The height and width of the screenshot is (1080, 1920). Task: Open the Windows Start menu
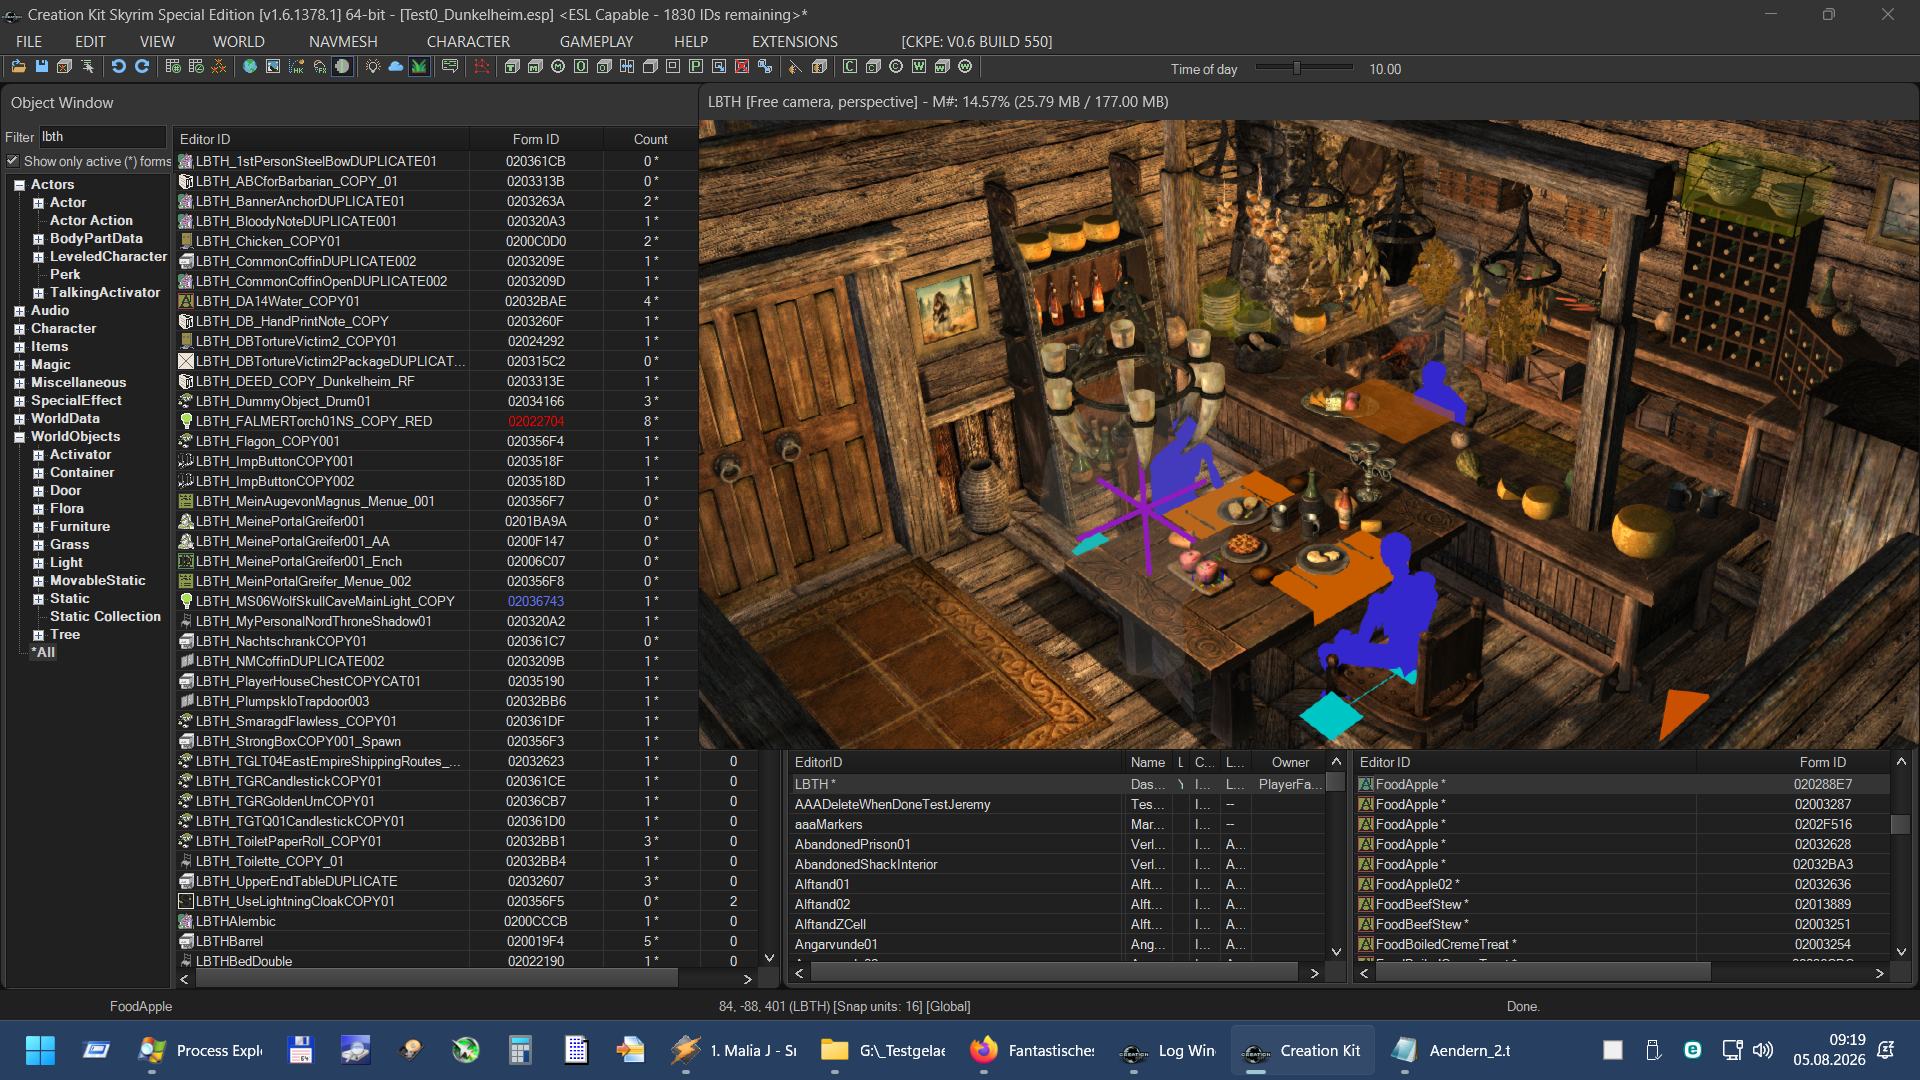click(40, 1050)
